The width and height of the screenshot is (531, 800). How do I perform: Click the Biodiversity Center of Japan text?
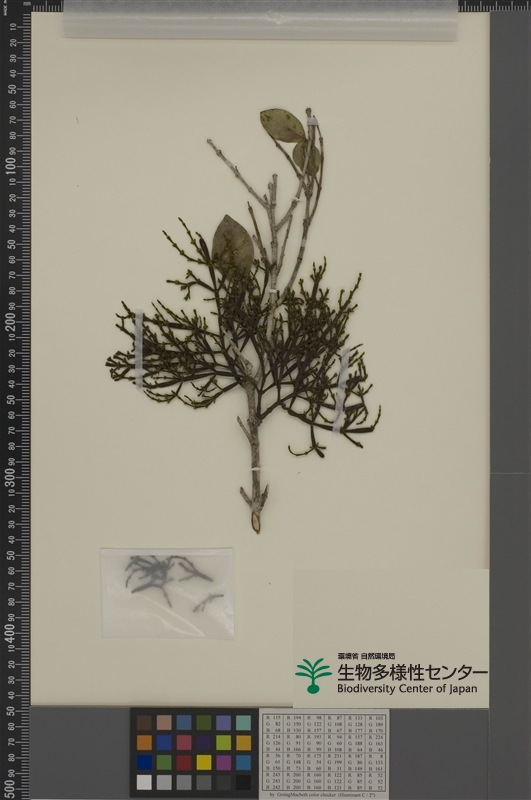click(407, 688)
